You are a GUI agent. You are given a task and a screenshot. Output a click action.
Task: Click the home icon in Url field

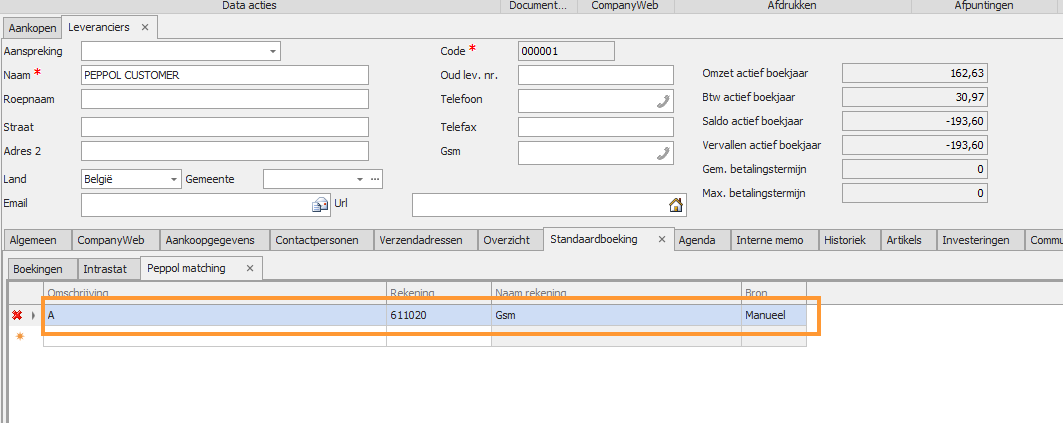[x=675, y=205]
